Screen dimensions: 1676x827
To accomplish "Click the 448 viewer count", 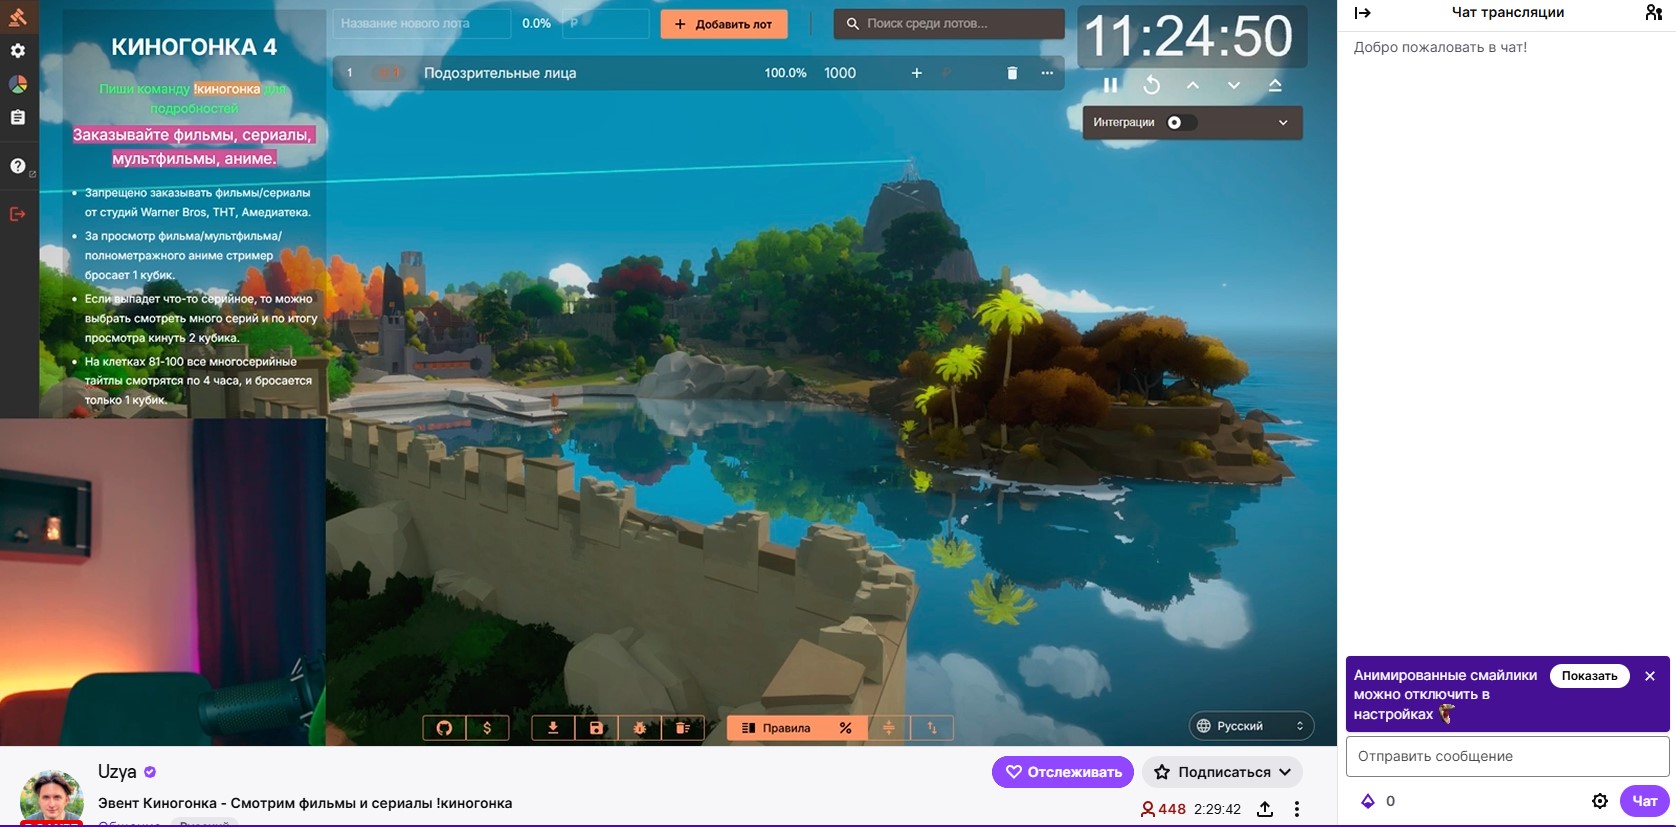I will [1163, 809].
